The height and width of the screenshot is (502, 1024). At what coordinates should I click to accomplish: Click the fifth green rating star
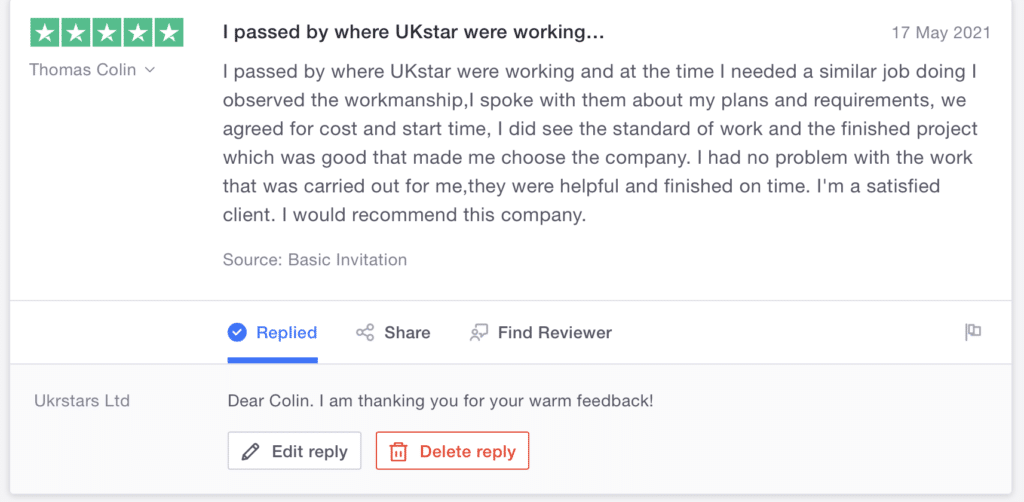pyautogui.click(x=169, y=32)
